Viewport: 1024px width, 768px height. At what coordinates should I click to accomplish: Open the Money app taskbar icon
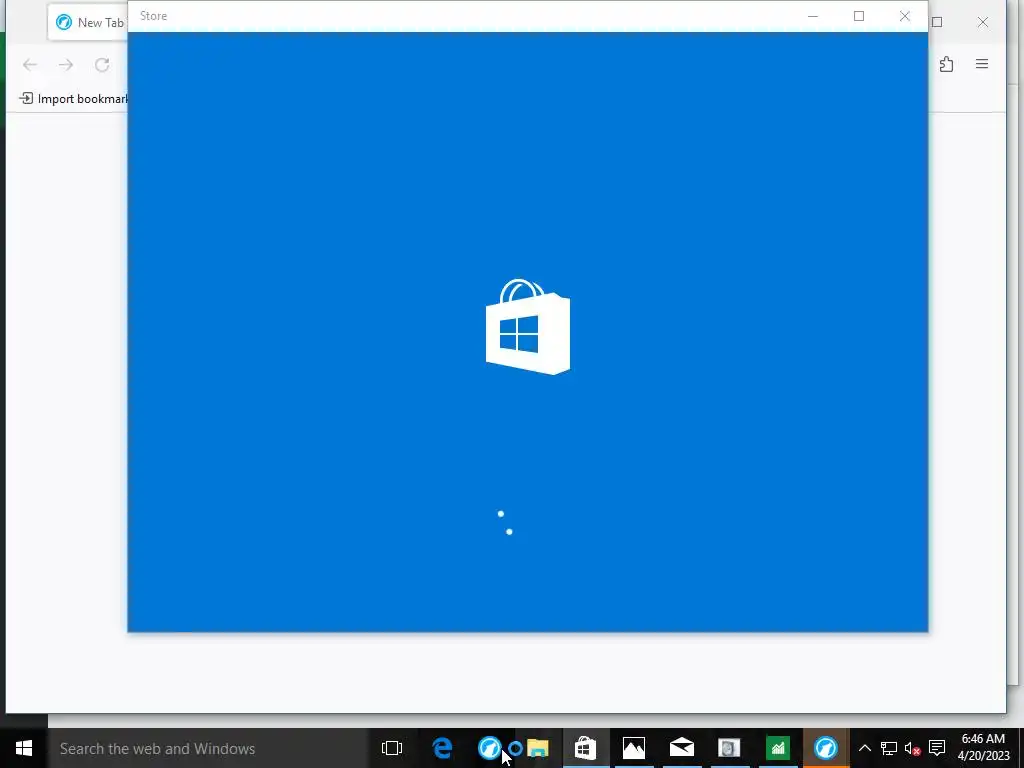click(x=778, y=748)
